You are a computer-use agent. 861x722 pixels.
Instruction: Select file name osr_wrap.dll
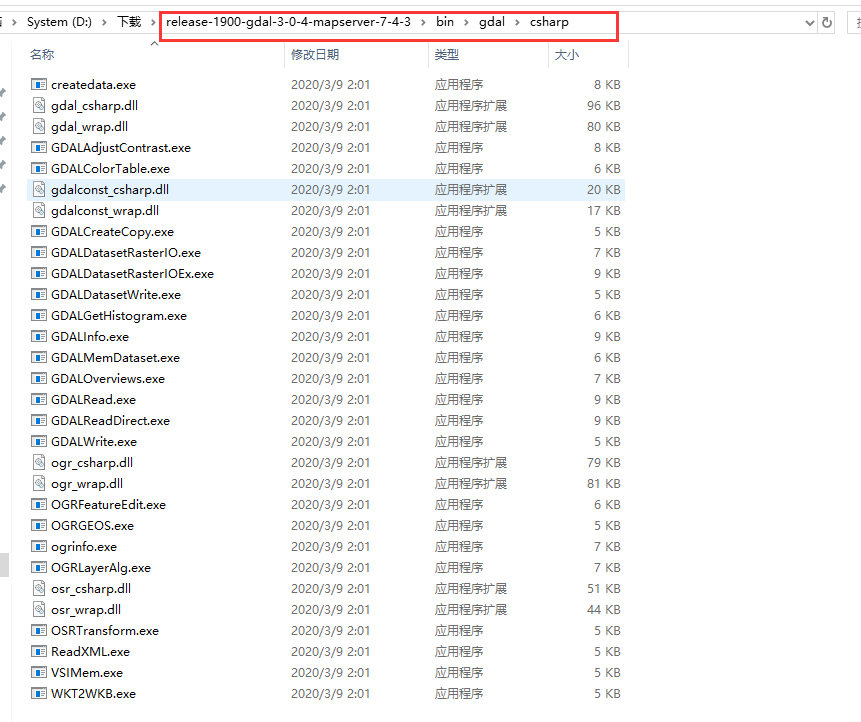pos(86,609)
